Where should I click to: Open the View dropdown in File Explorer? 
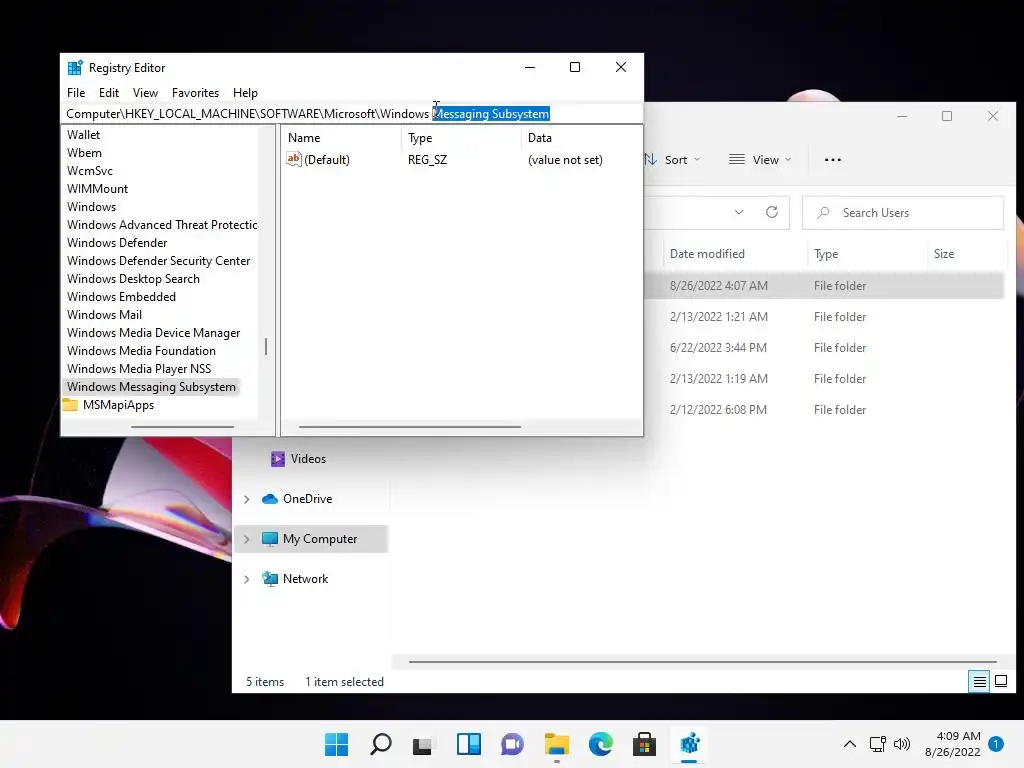[x=760, y=160]
